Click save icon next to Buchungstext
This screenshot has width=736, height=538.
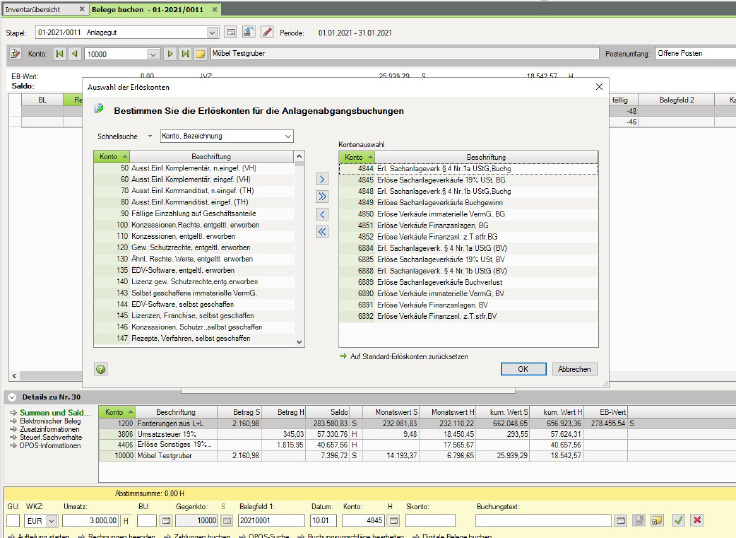pos(639,520)
